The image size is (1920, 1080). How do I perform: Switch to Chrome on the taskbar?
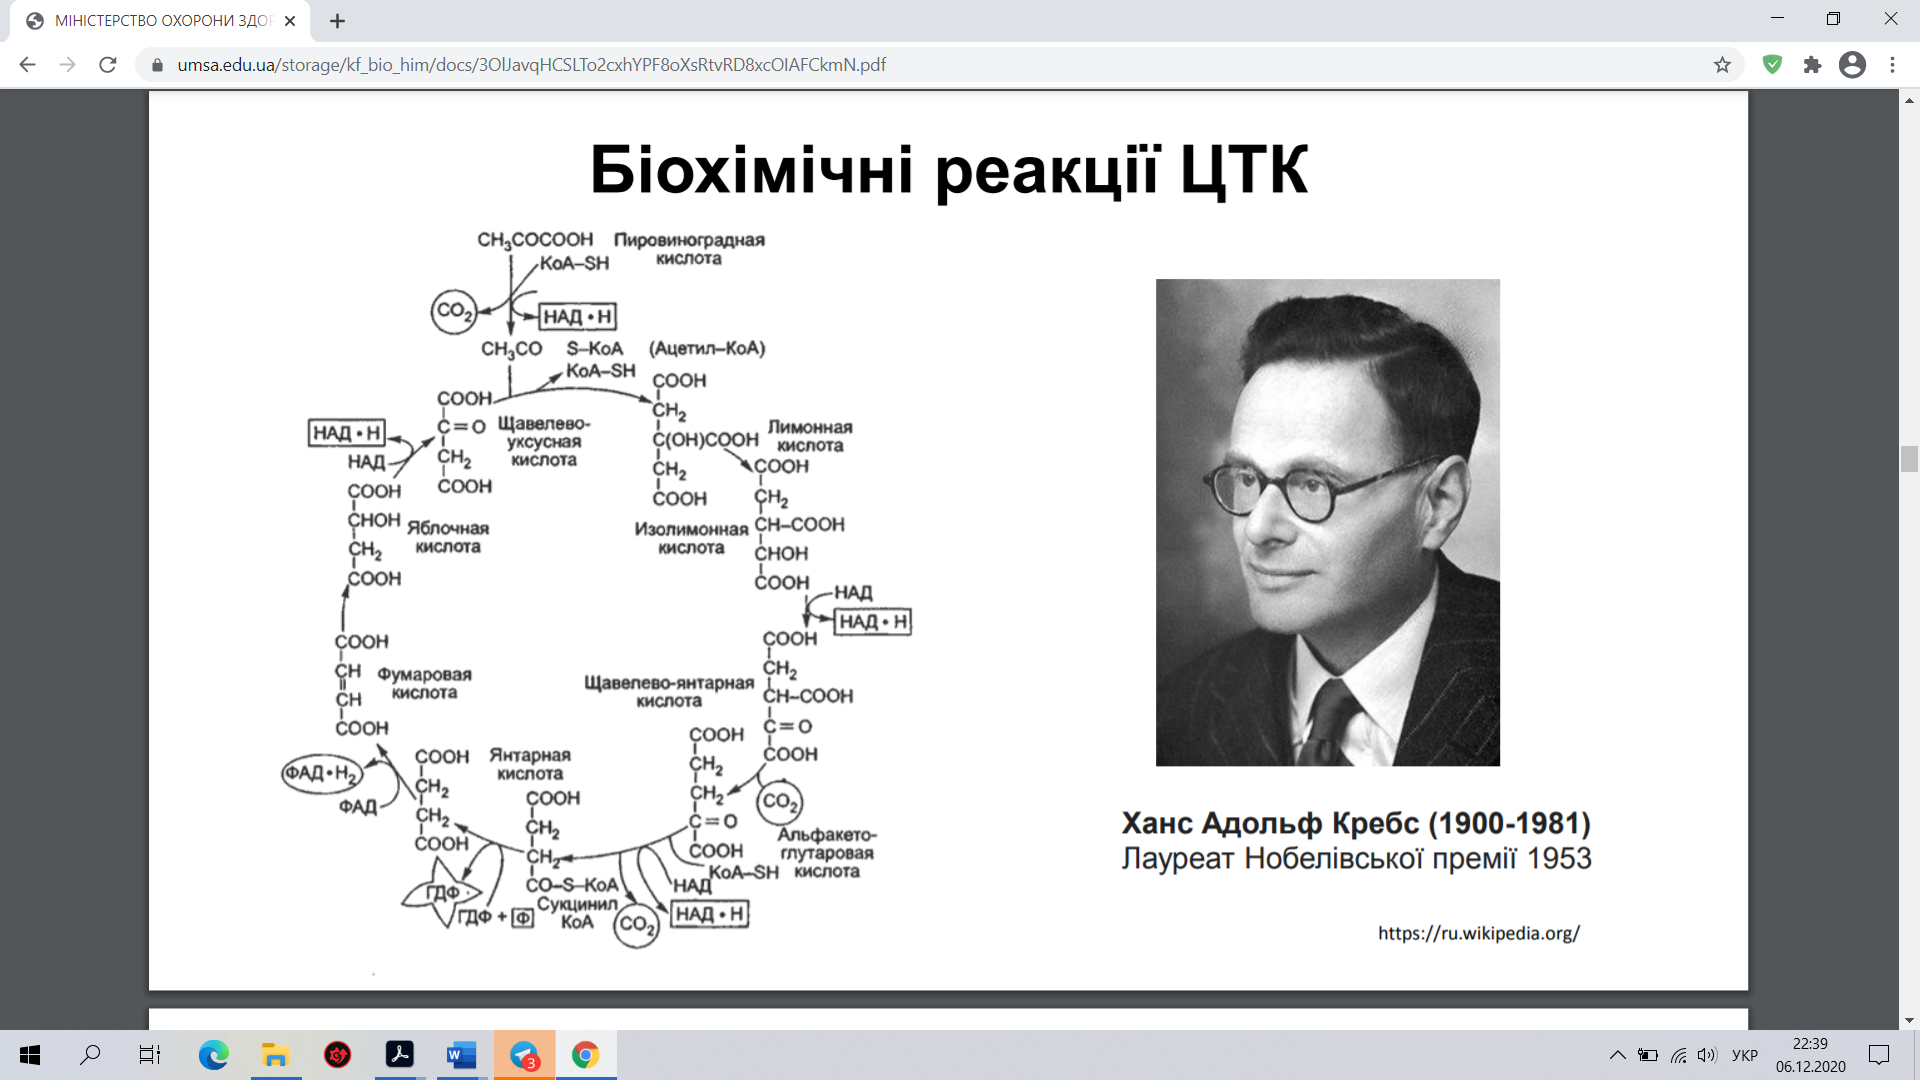tap(586, 1055)
